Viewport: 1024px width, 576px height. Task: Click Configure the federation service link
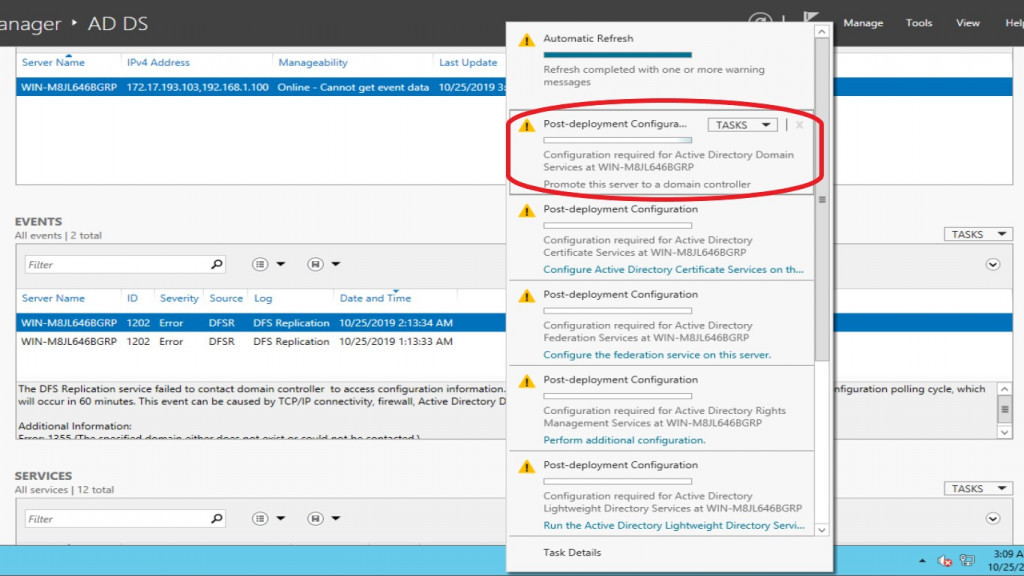pyautogui.click(x=657, y=355)
